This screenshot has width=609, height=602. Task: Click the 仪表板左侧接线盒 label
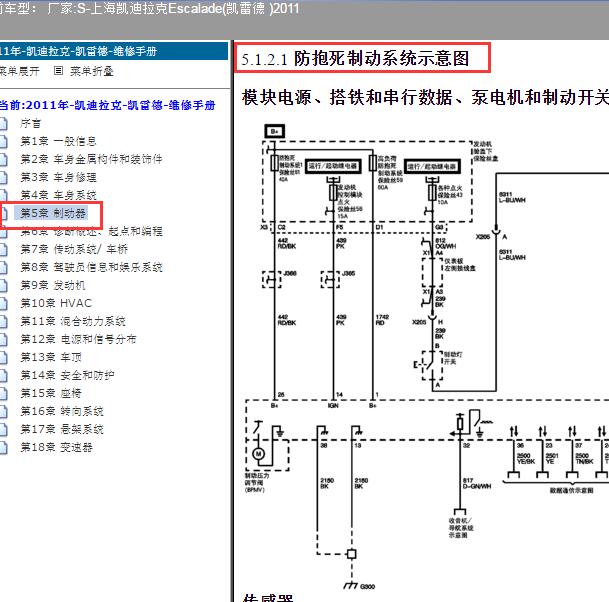pyautogui.click(x=460, y=264)
